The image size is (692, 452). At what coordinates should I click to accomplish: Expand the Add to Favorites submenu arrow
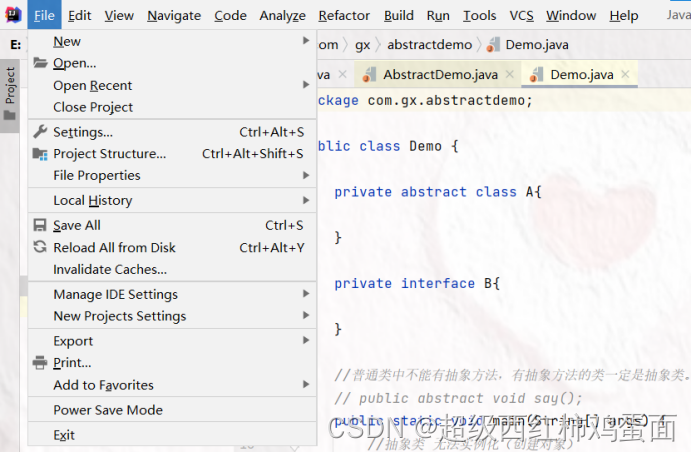306,384
